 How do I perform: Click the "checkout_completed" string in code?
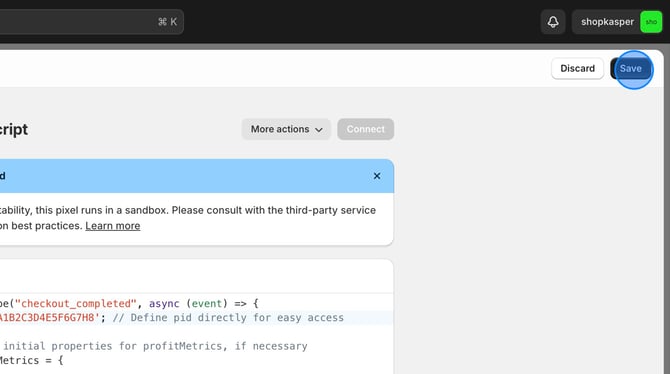[76, 303]
